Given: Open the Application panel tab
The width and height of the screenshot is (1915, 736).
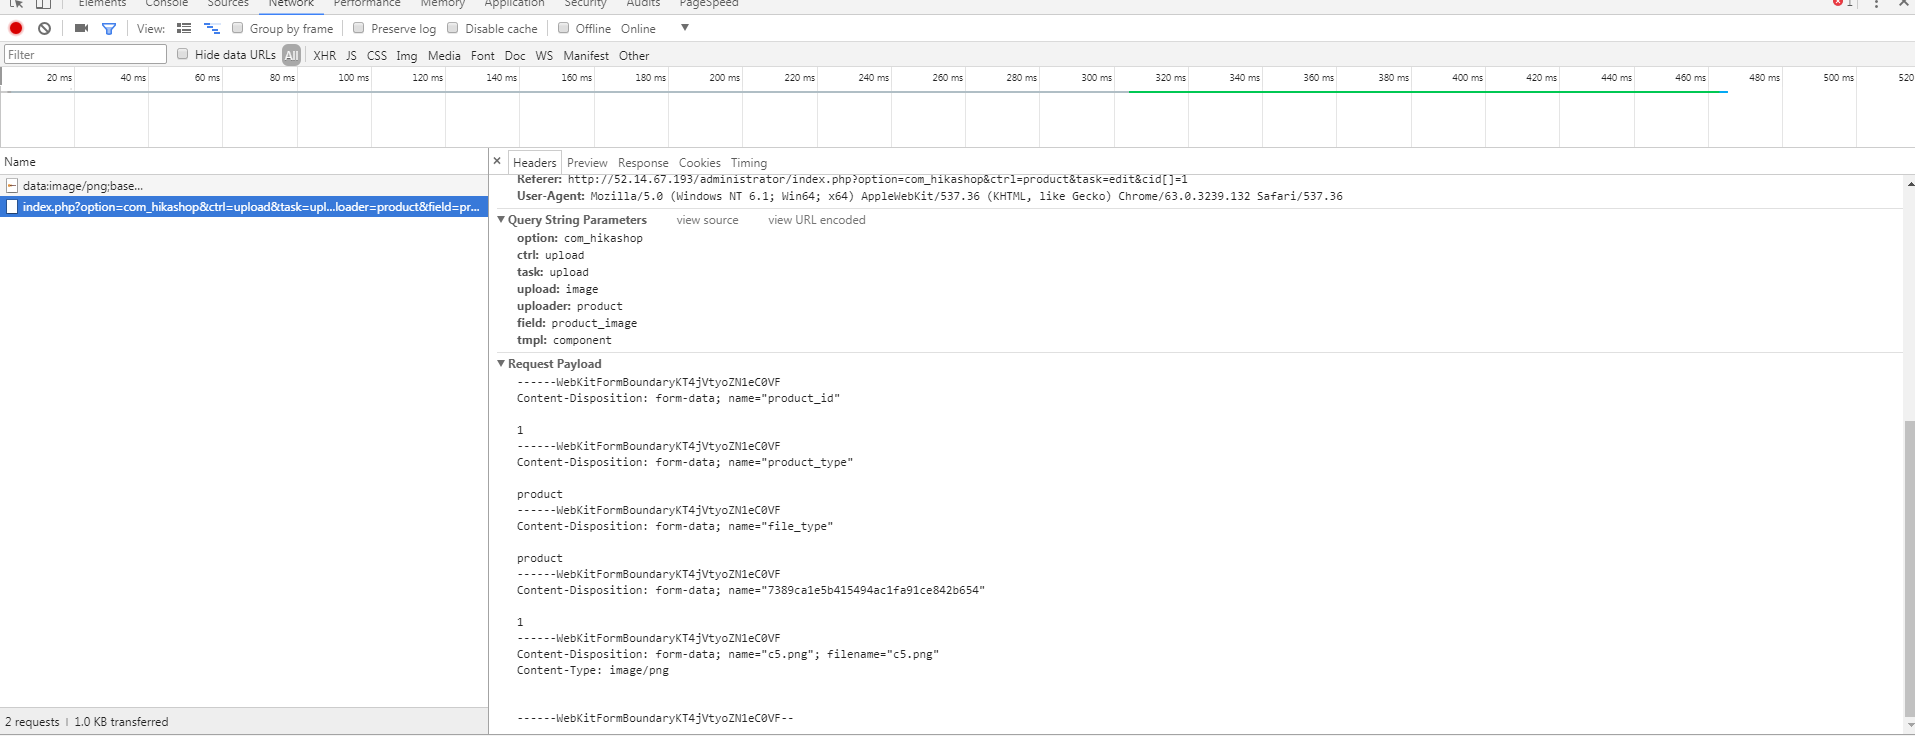Looking at the screenshot, I should pyautogui.click(x=514, y=4).
